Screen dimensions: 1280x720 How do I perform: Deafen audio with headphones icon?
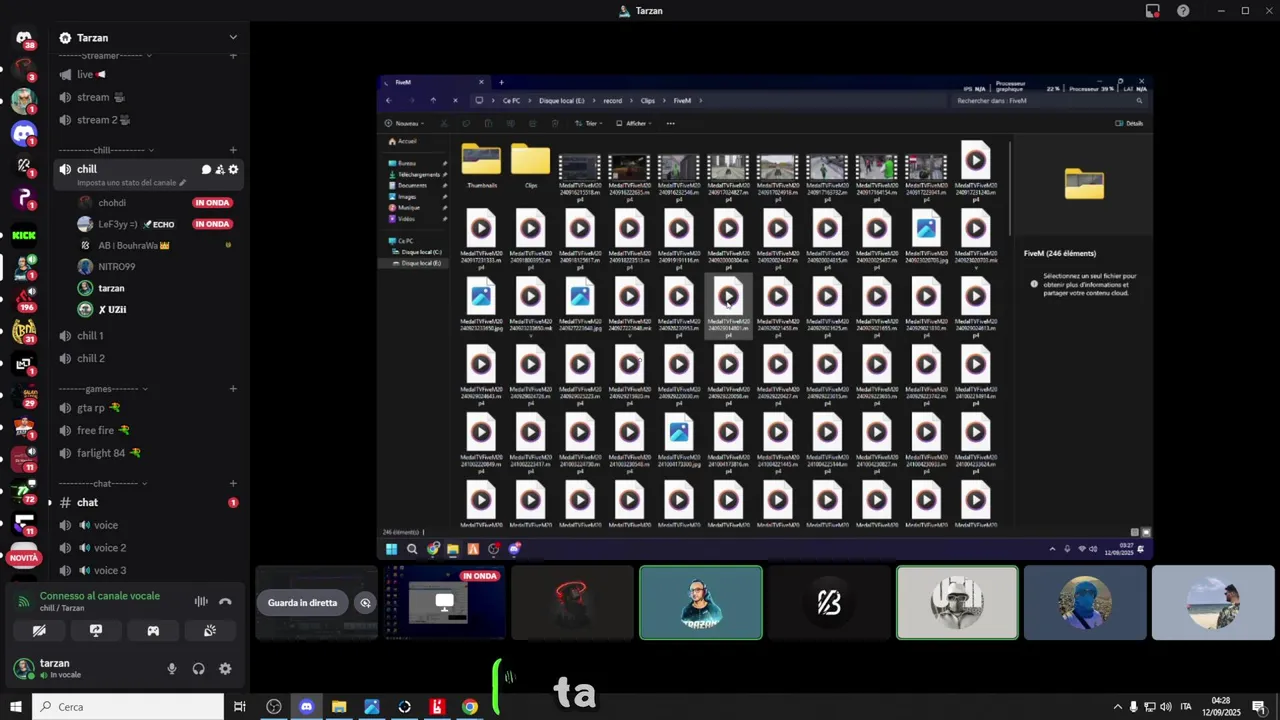tap(198, 669)
